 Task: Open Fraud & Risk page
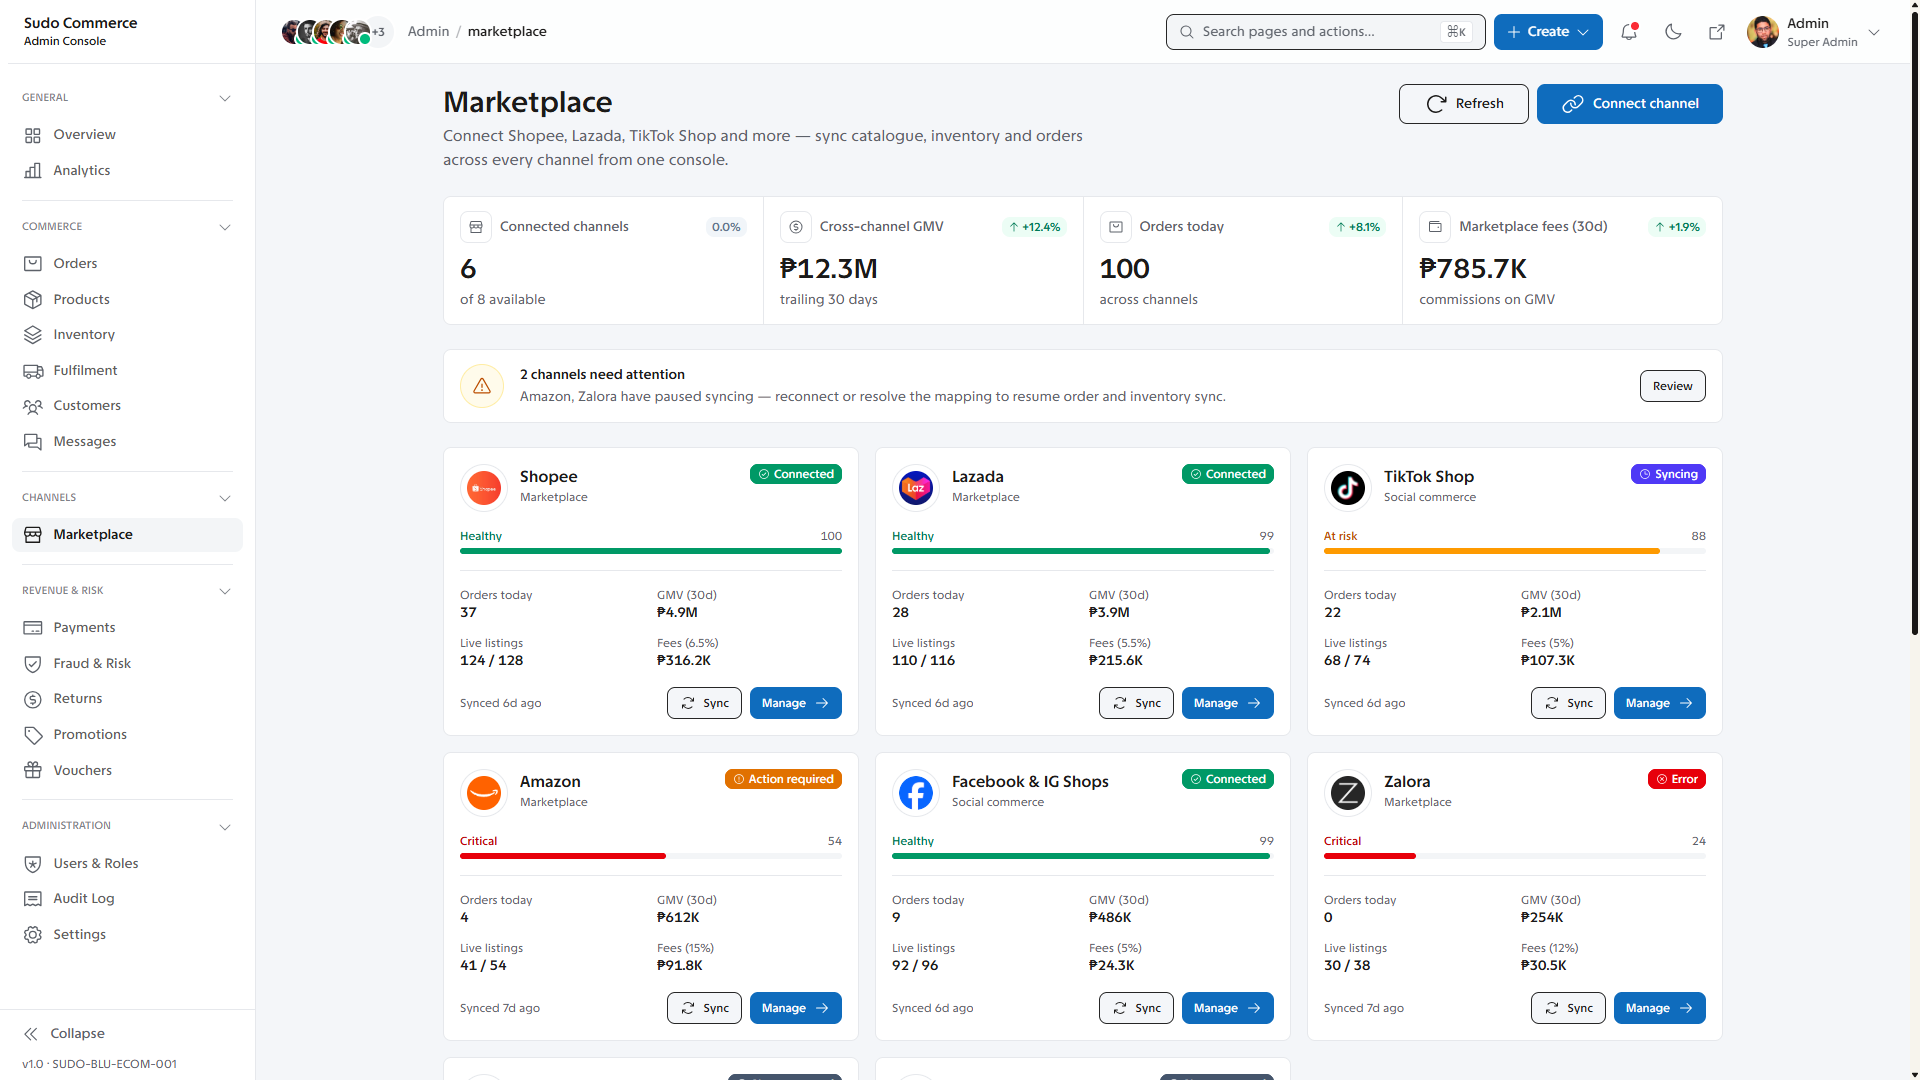pyautogui.click(x=127, y=663)
